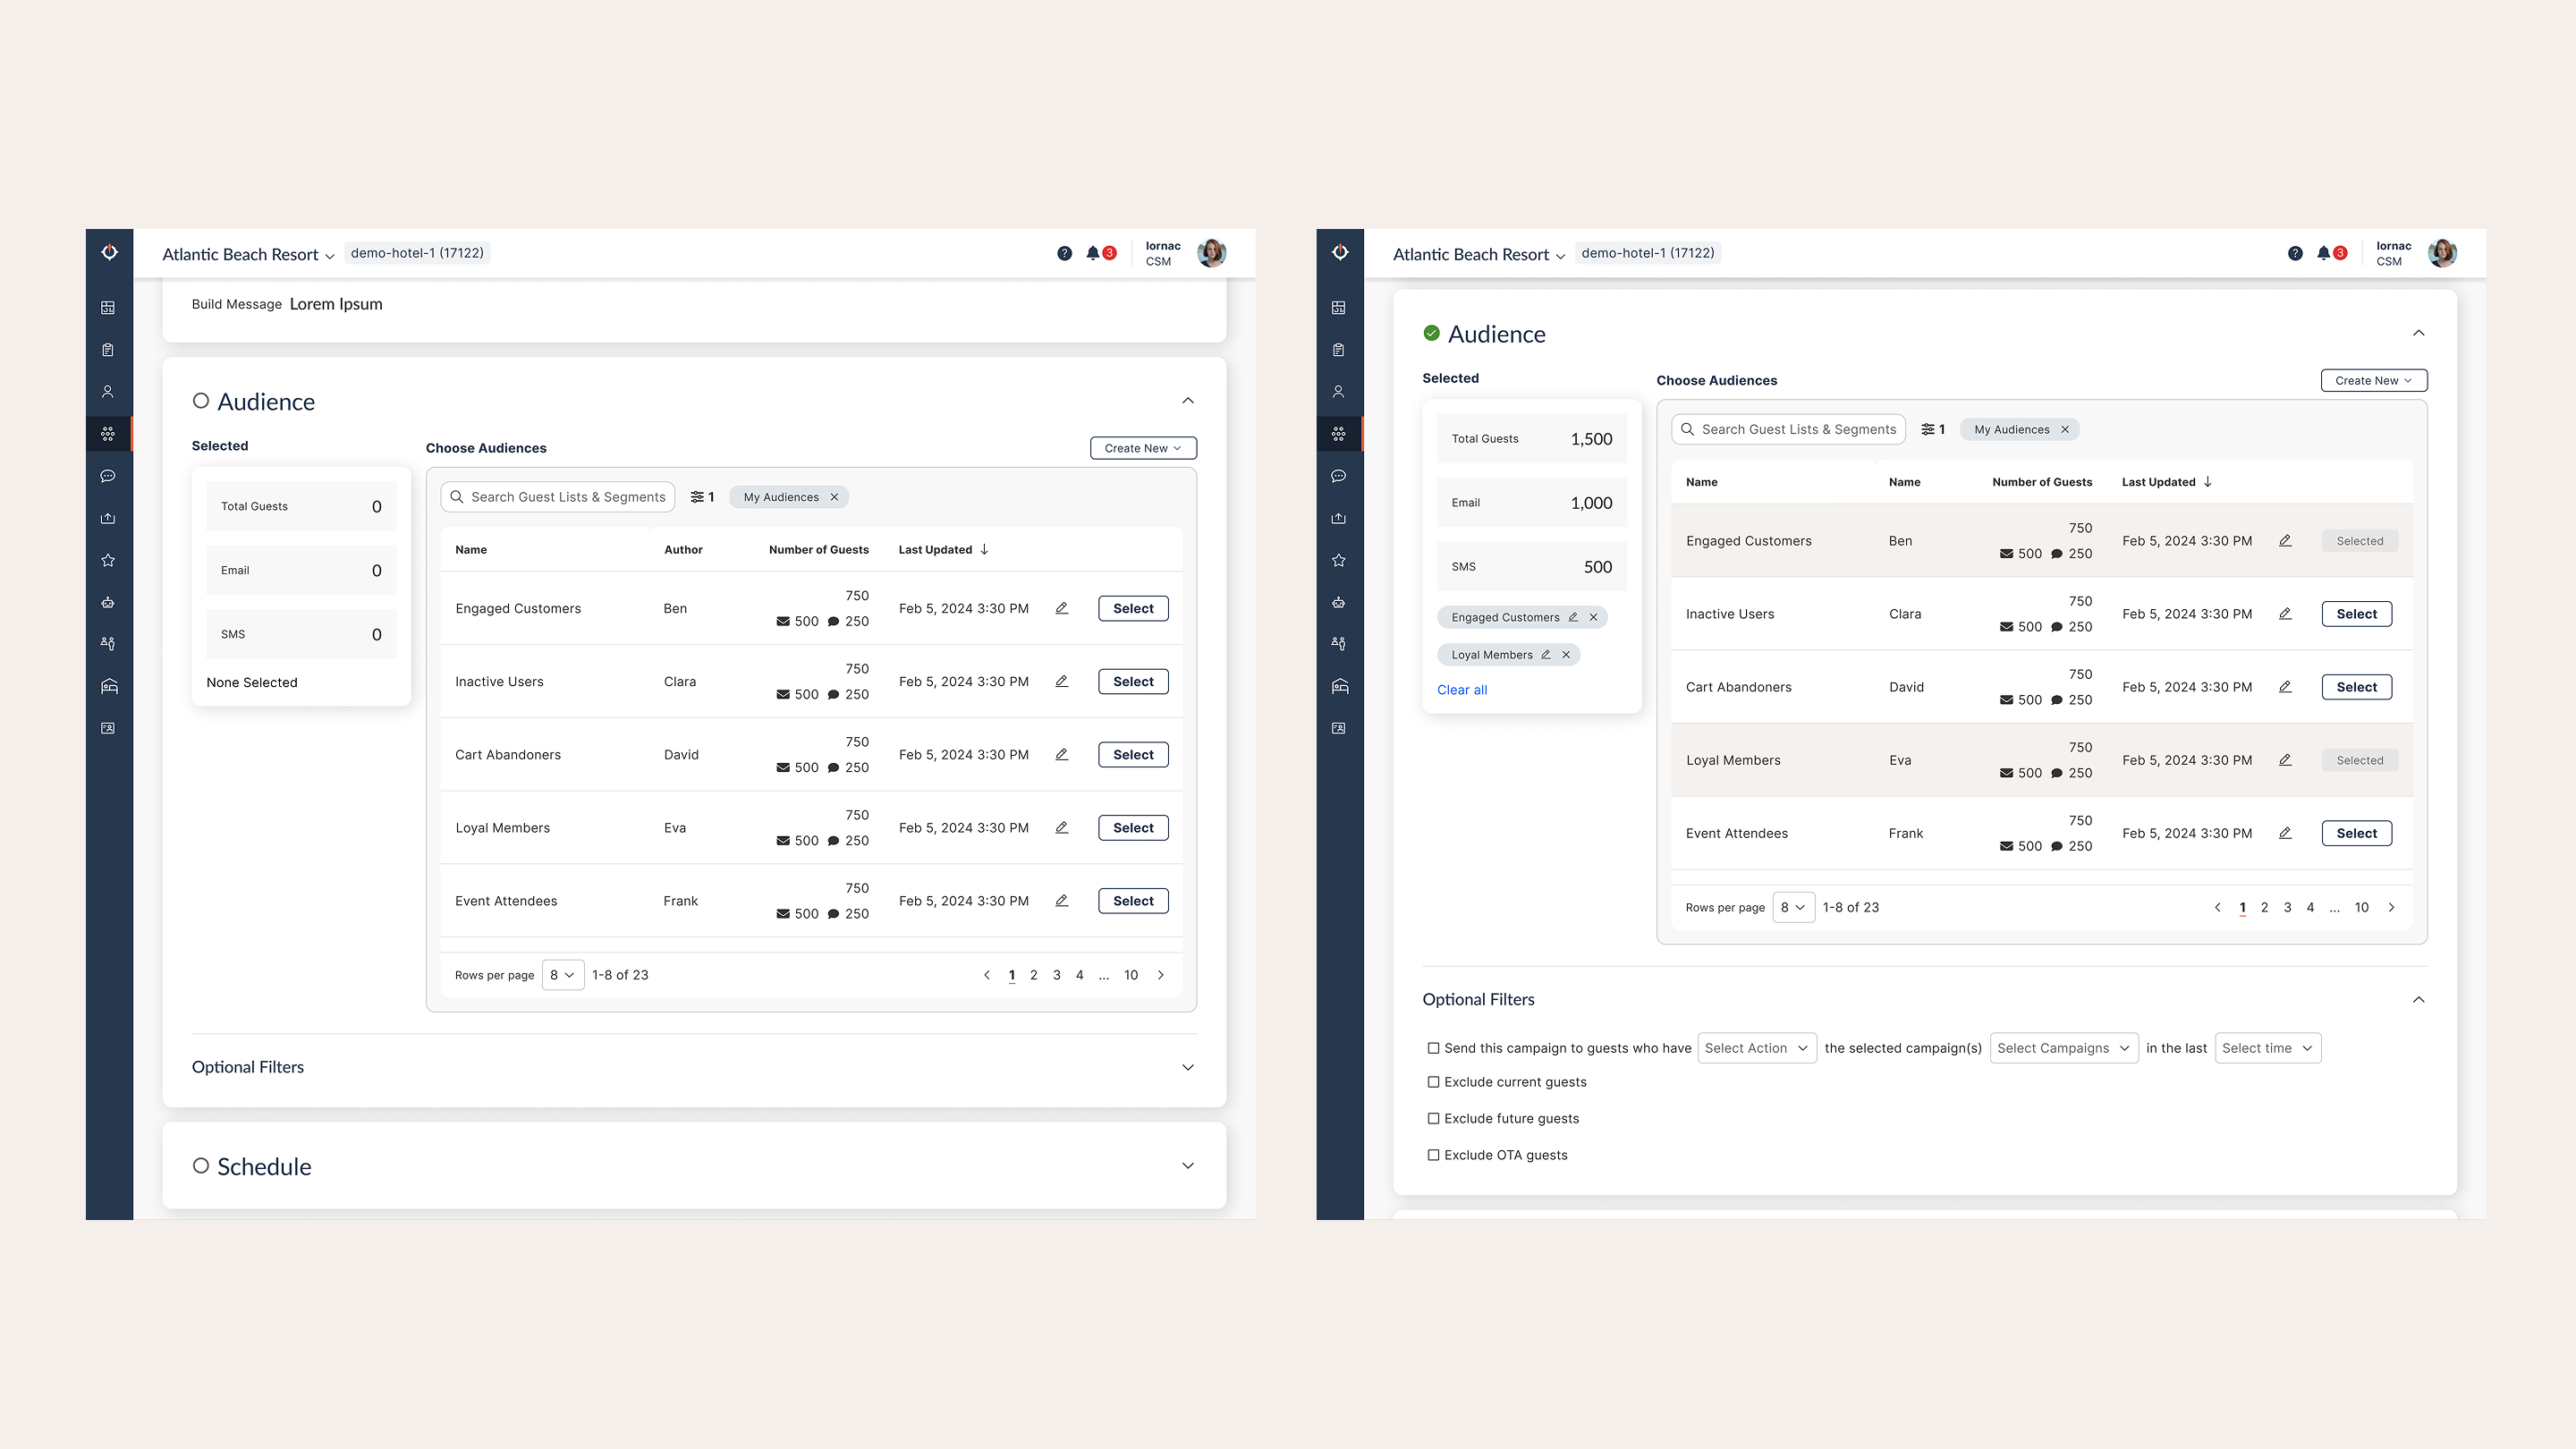Click the Clear all link
This screenshot has height=1449, width=2576.
1461,690
